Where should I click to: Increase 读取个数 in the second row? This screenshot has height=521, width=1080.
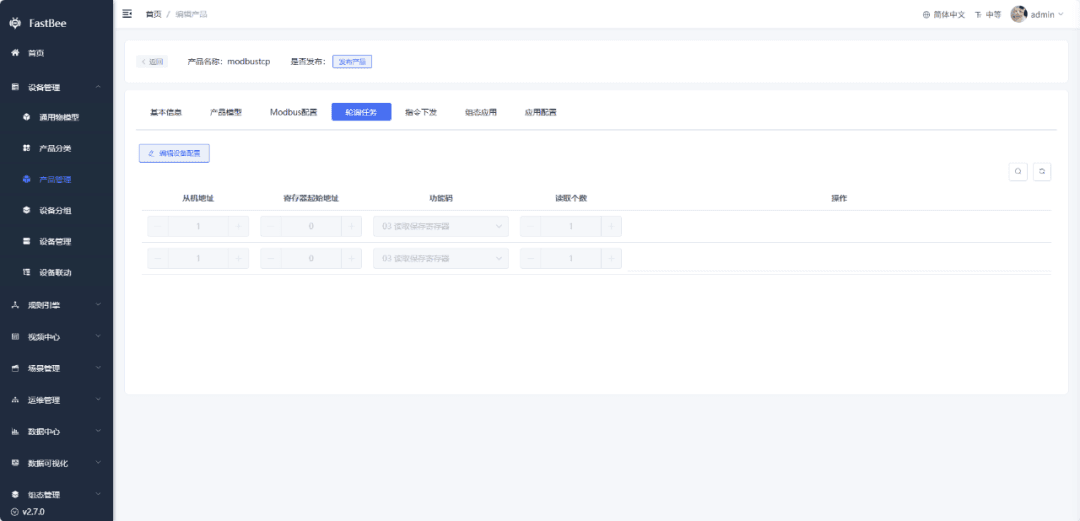point(612,258)
